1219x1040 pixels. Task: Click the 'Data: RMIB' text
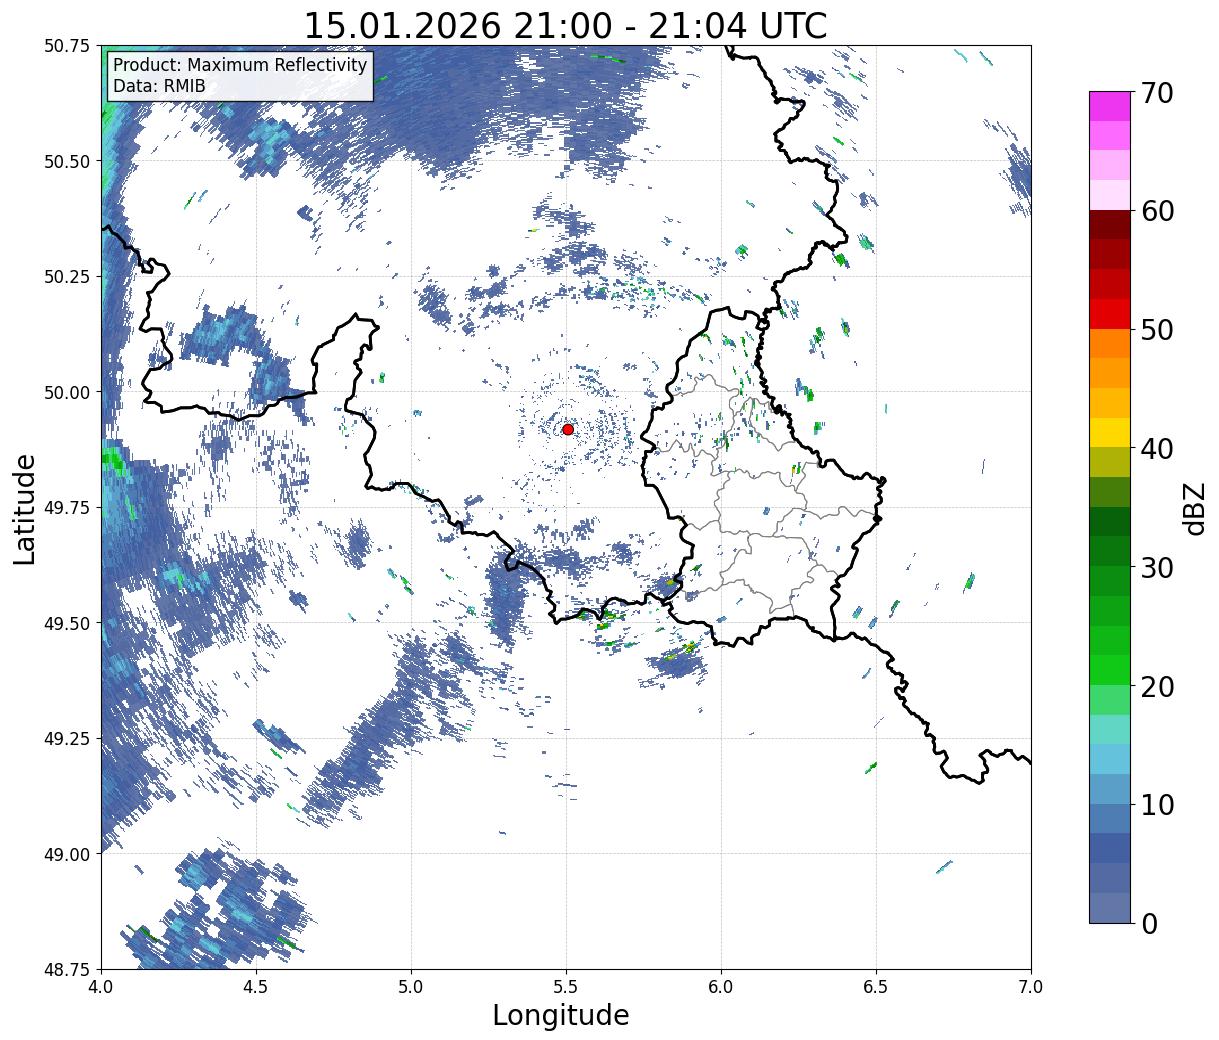coord(159,86)
